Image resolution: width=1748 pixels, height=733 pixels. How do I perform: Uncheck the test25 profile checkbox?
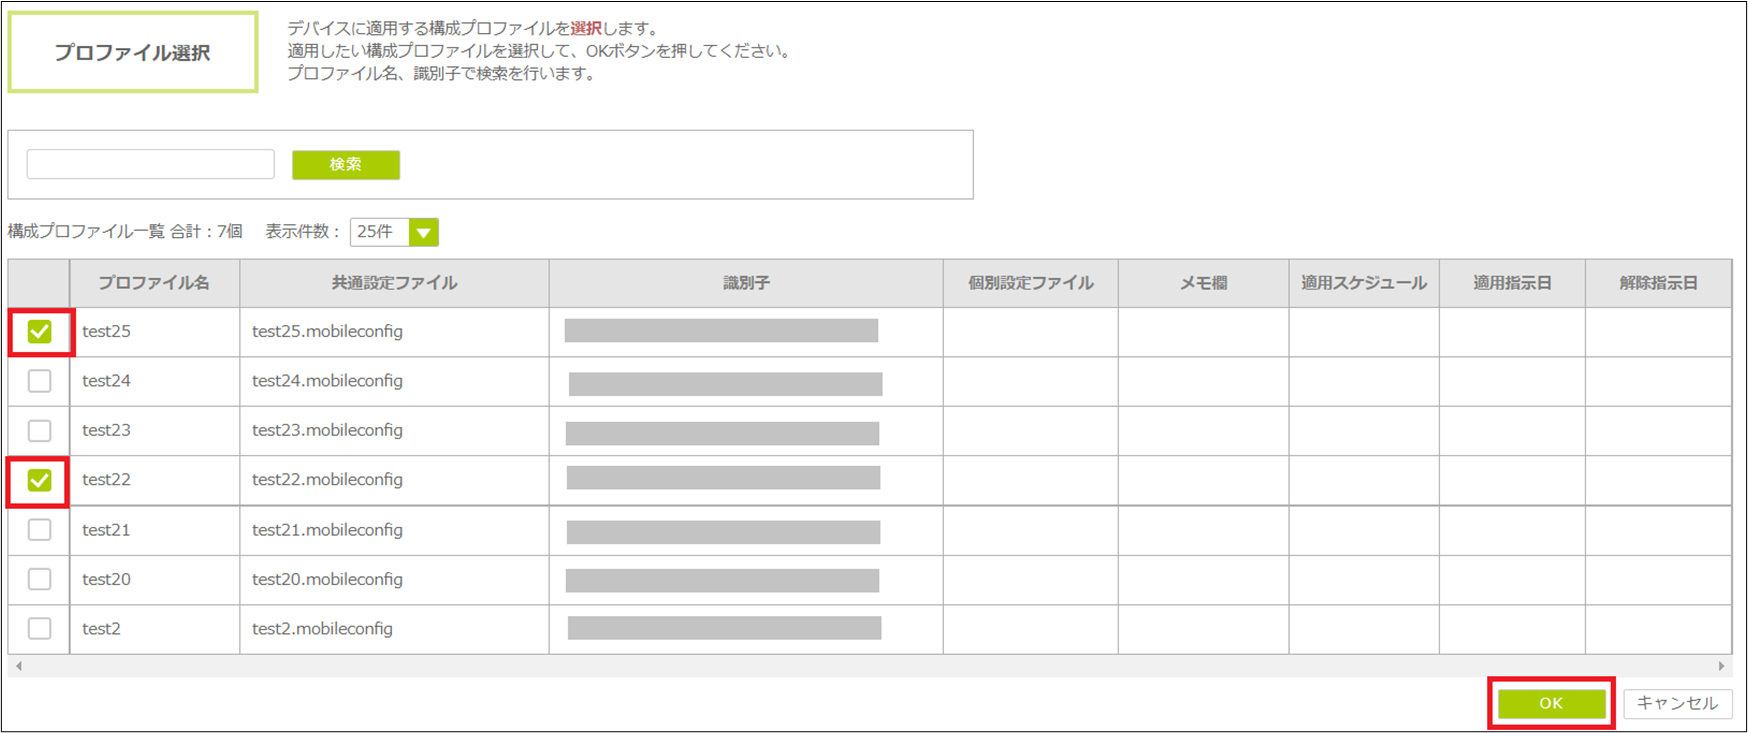[39, 332]
